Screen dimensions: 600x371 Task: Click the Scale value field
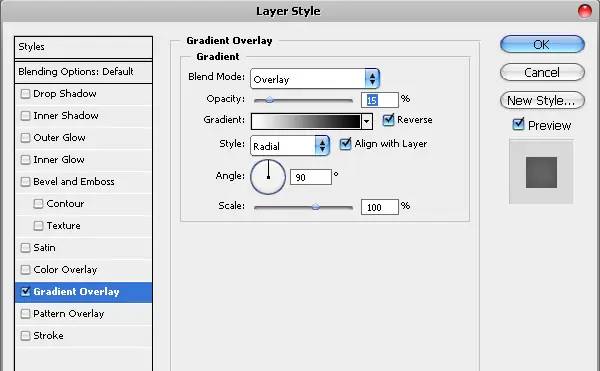coord(380,207)
